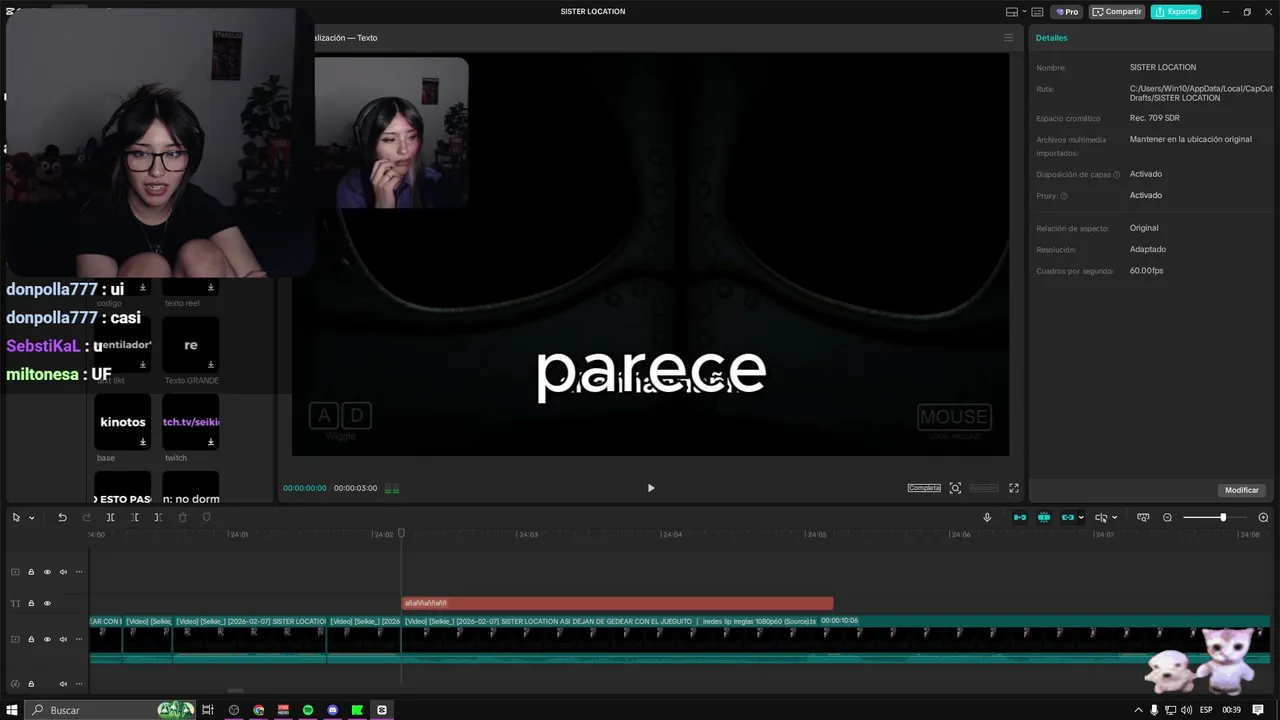This screenshot has height=720, width=1280.
Task: Click the undo arrow icon
Action: pos(62,518)
